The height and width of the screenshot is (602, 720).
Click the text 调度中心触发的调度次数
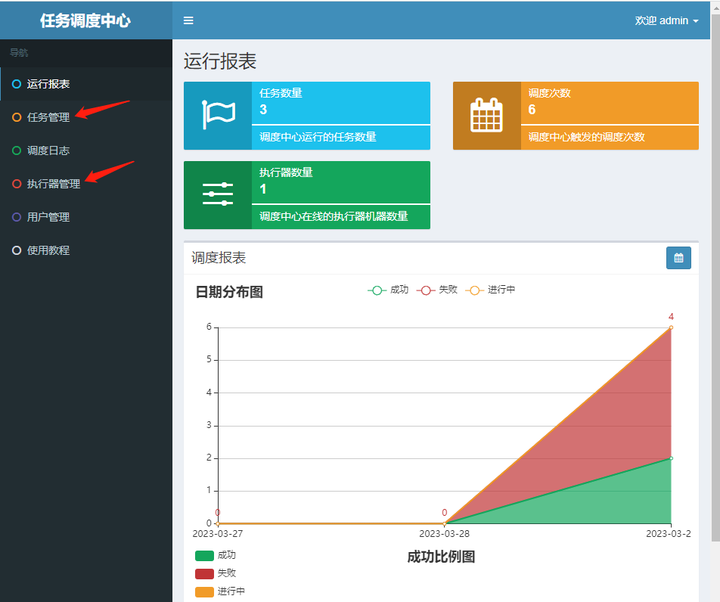click(x=586, y=137)
